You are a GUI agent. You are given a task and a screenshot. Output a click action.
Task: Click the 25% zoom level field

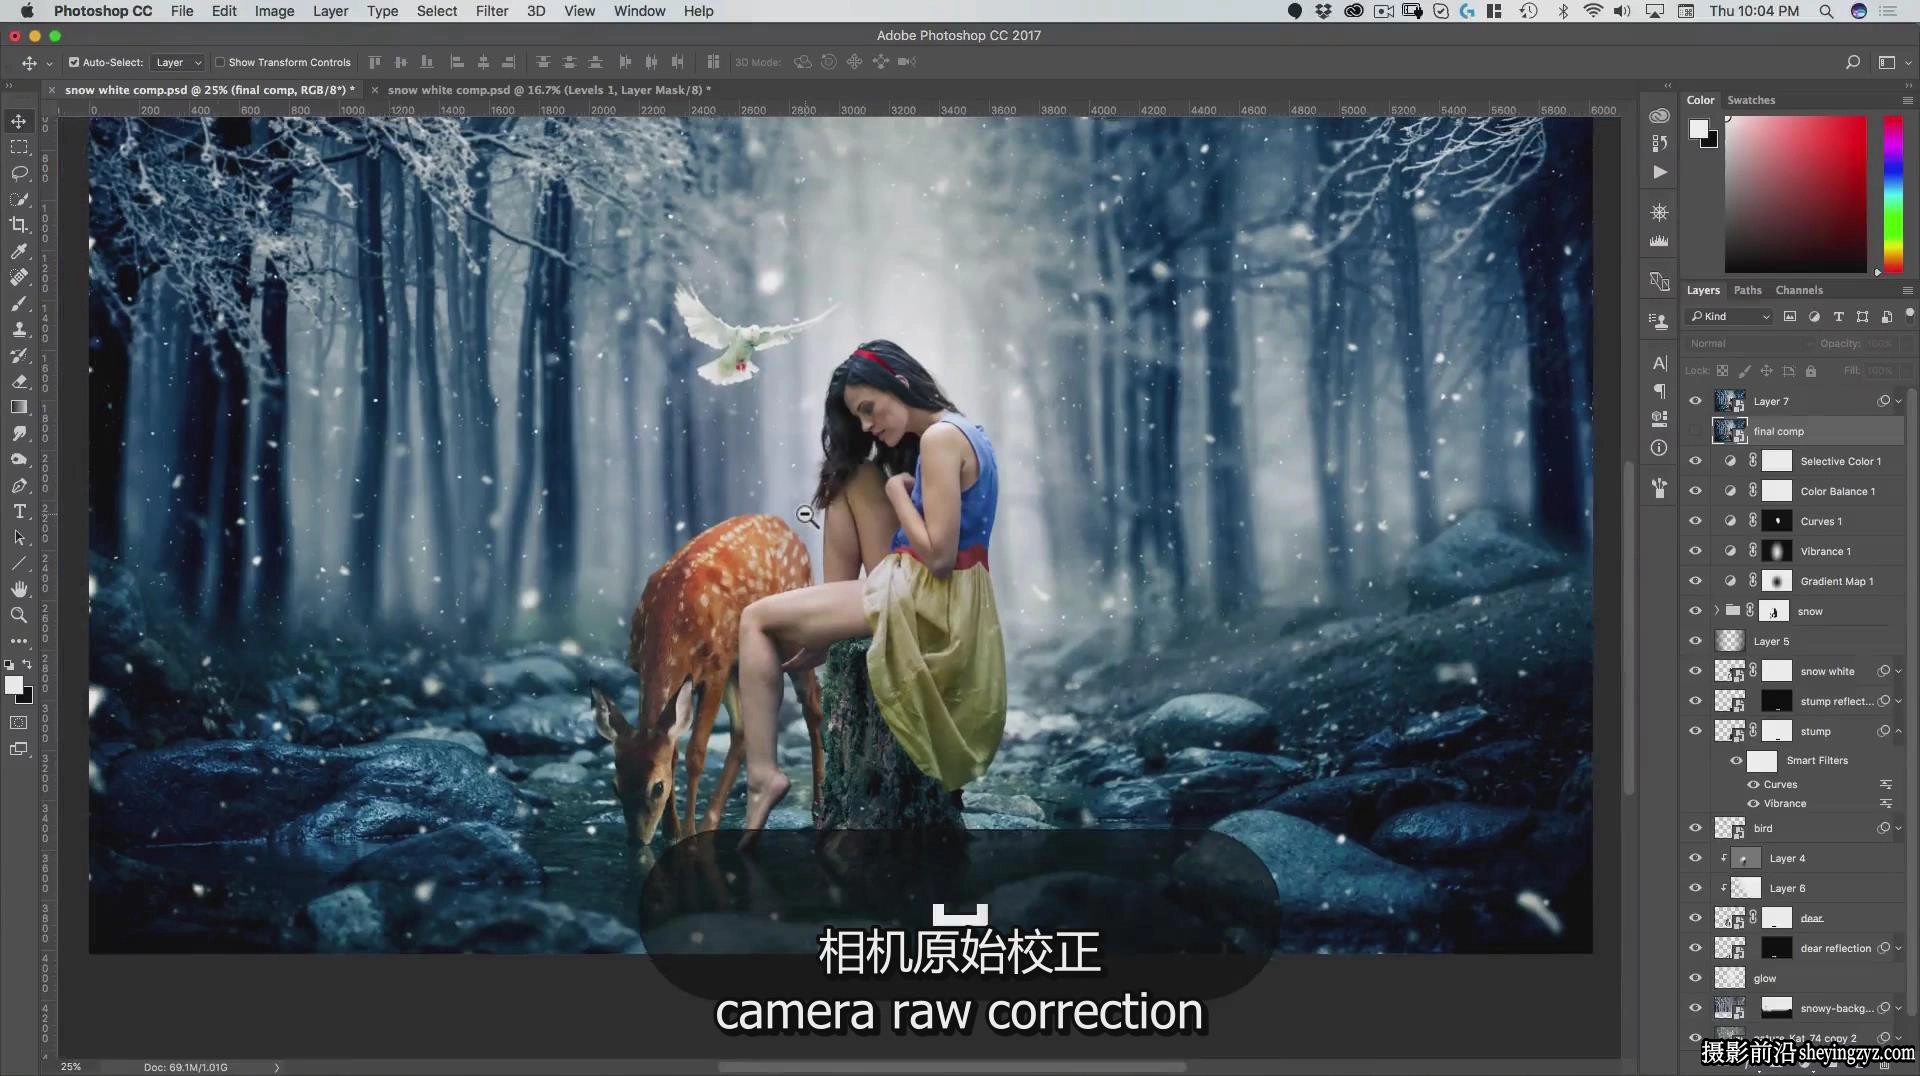tap(71, 1067)
